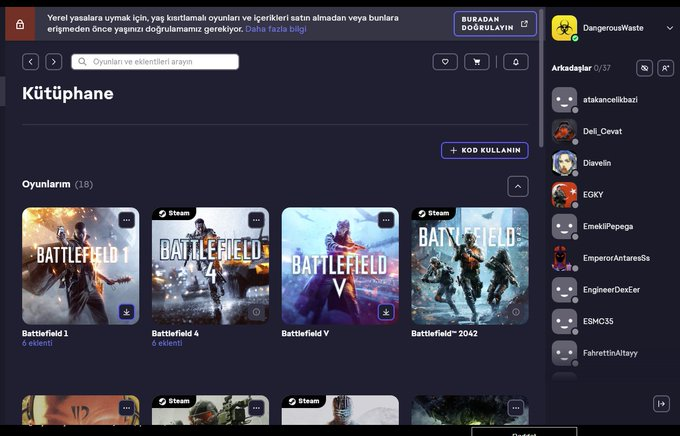The image size is (680, 436).
Task: Click the Steam badge on Battlefield 4
Action: [174, 213]
